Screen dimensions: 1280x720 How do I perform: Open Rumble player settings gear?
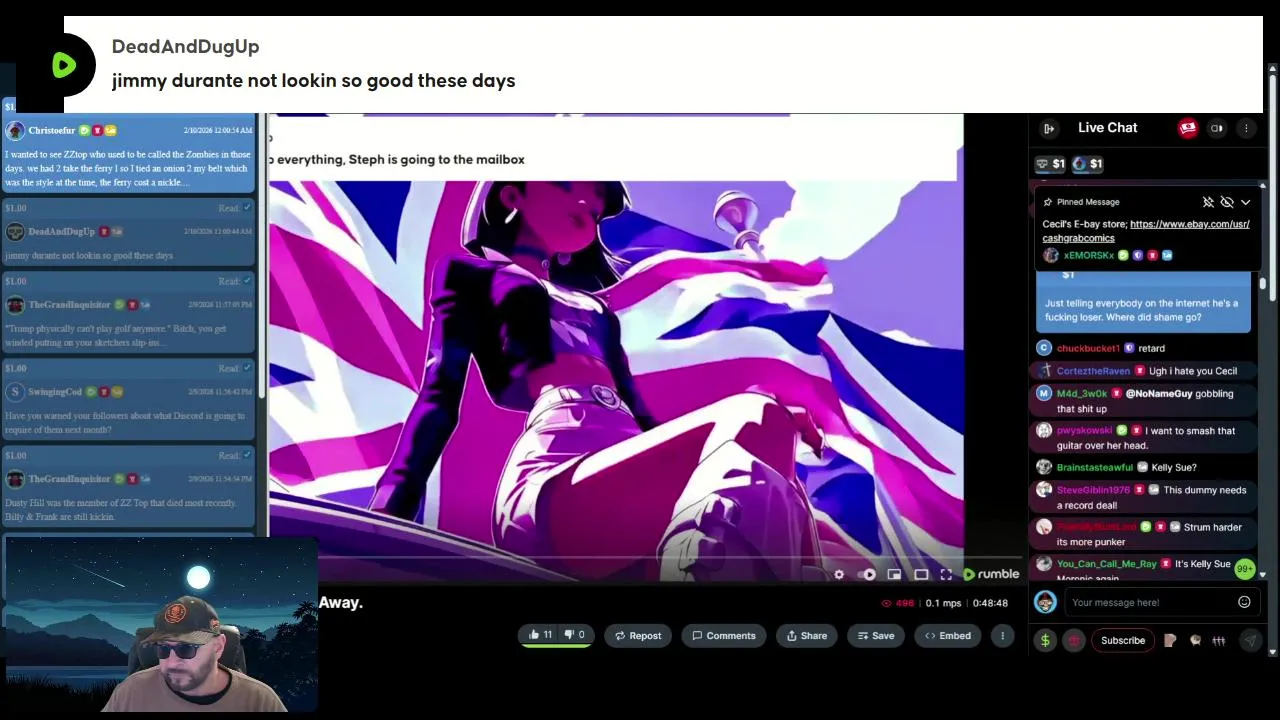tap(839, 575)
